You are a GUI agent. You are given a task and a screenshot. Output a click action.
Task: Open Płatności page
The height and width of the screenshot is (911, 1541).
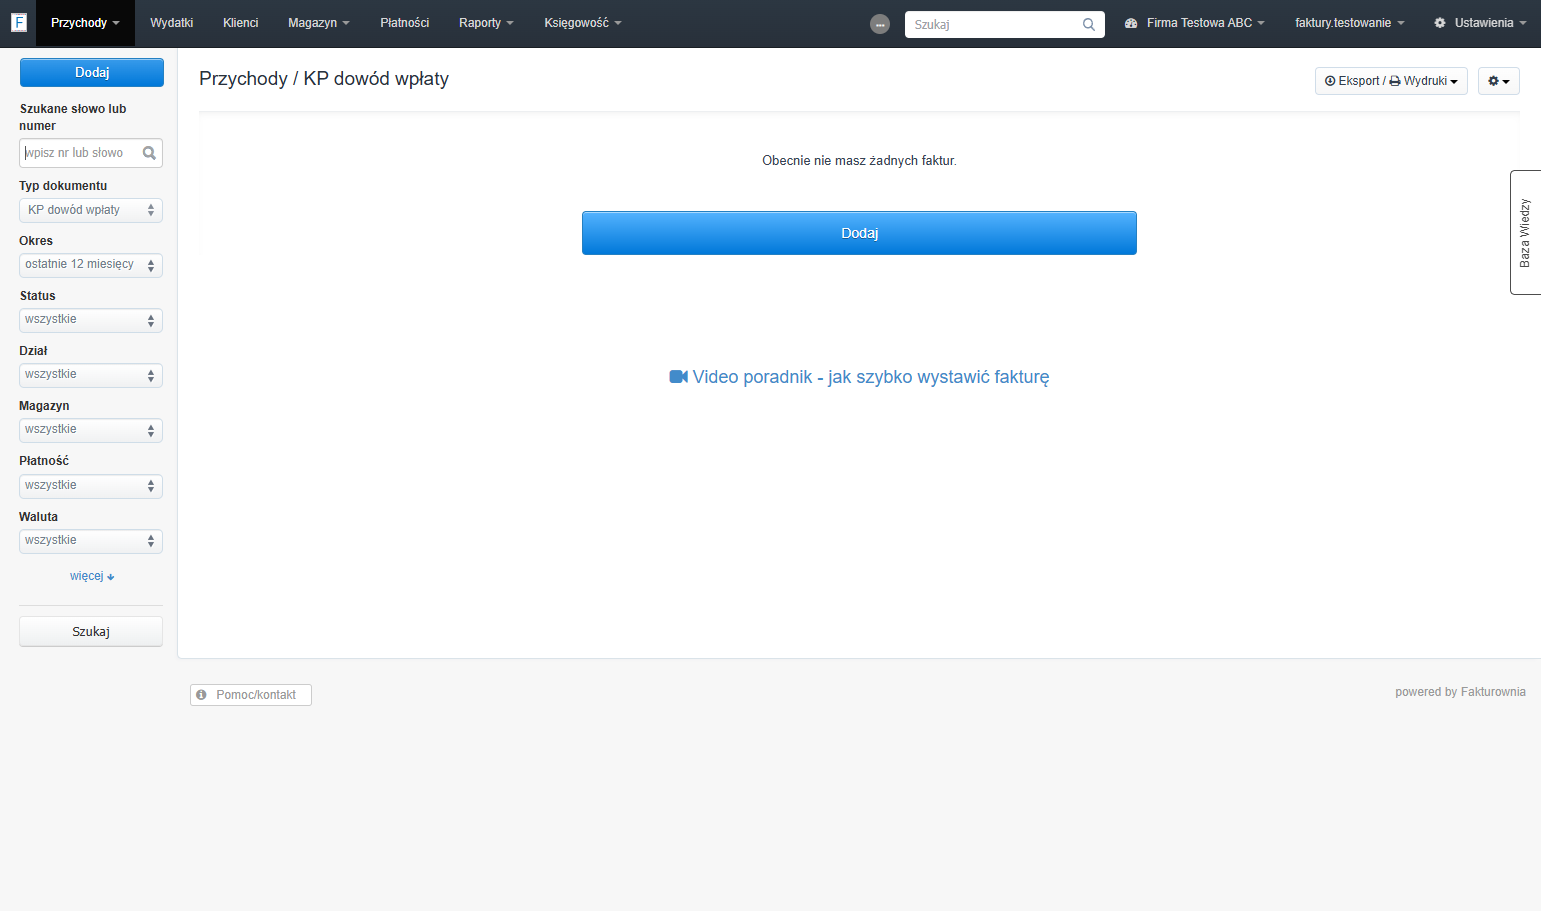405,23
